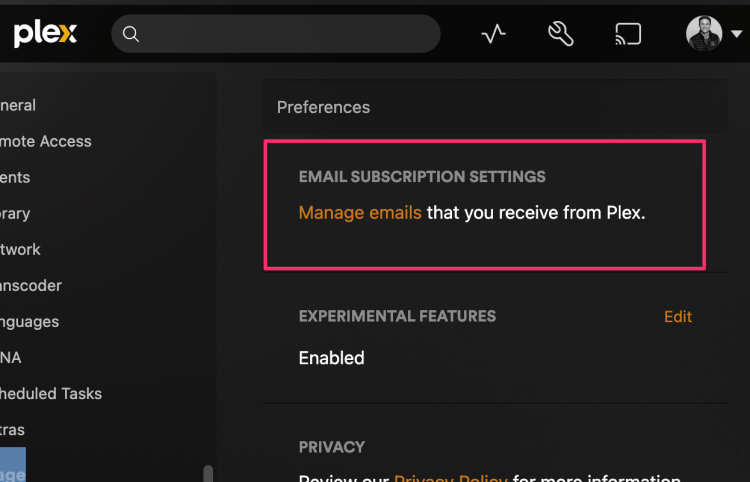
Task: Open Scheduled Tasks in the sidebar
Action: click(x=51, y=393)
